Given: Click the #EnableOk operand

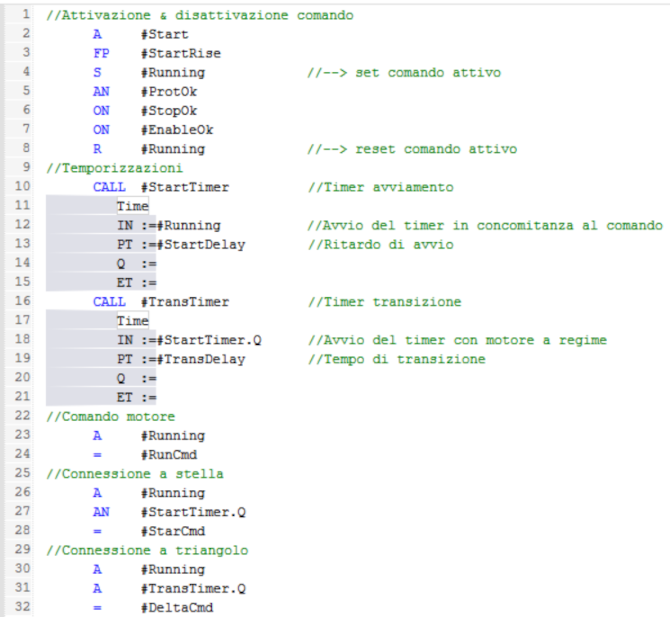Looking at the screenshot, I should [177, 129].
